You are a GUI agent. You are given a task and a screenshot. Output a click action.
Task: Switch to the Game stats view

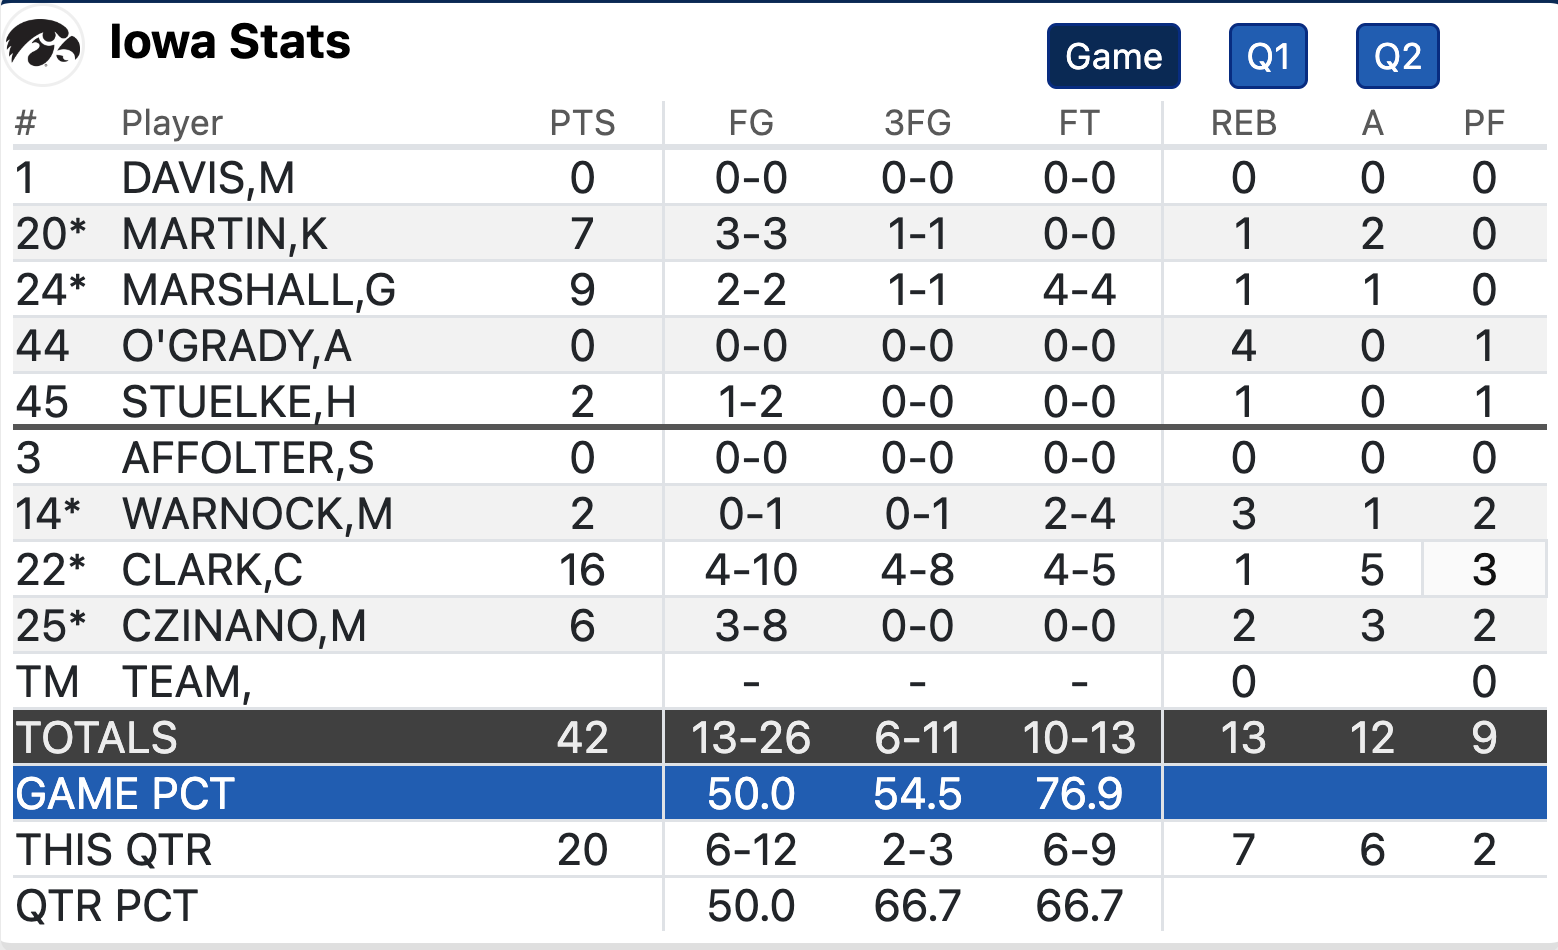pyautogui.click(x=1113, y=56)
